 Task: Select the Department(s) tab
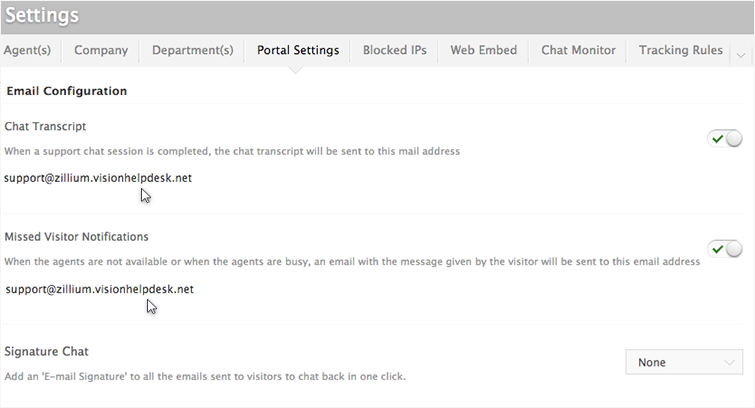[193, 50]
